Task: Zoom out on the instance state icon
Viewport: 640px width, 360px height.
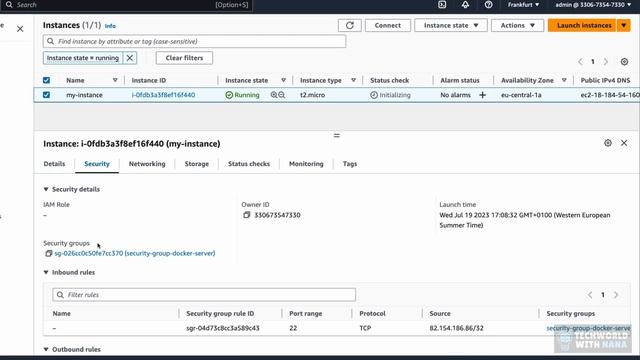Action: 282,95
